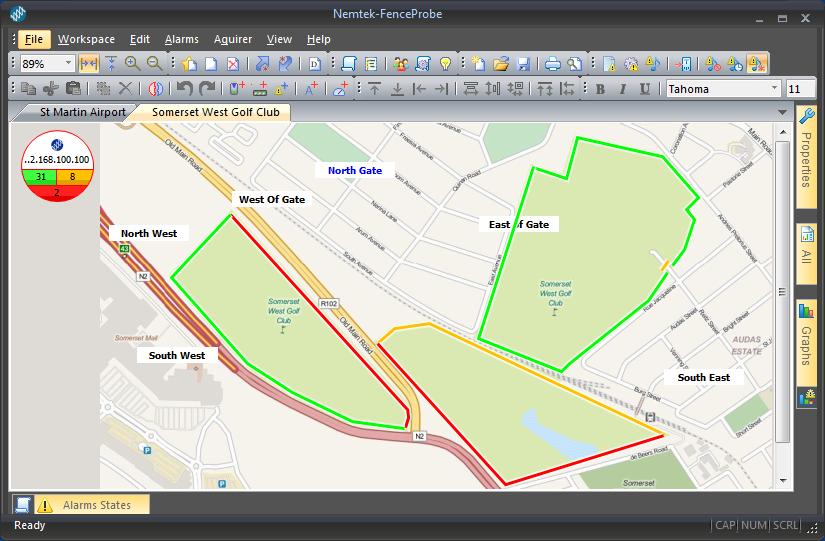Open the Tahoma font dropdown

[x=775, y=89]
